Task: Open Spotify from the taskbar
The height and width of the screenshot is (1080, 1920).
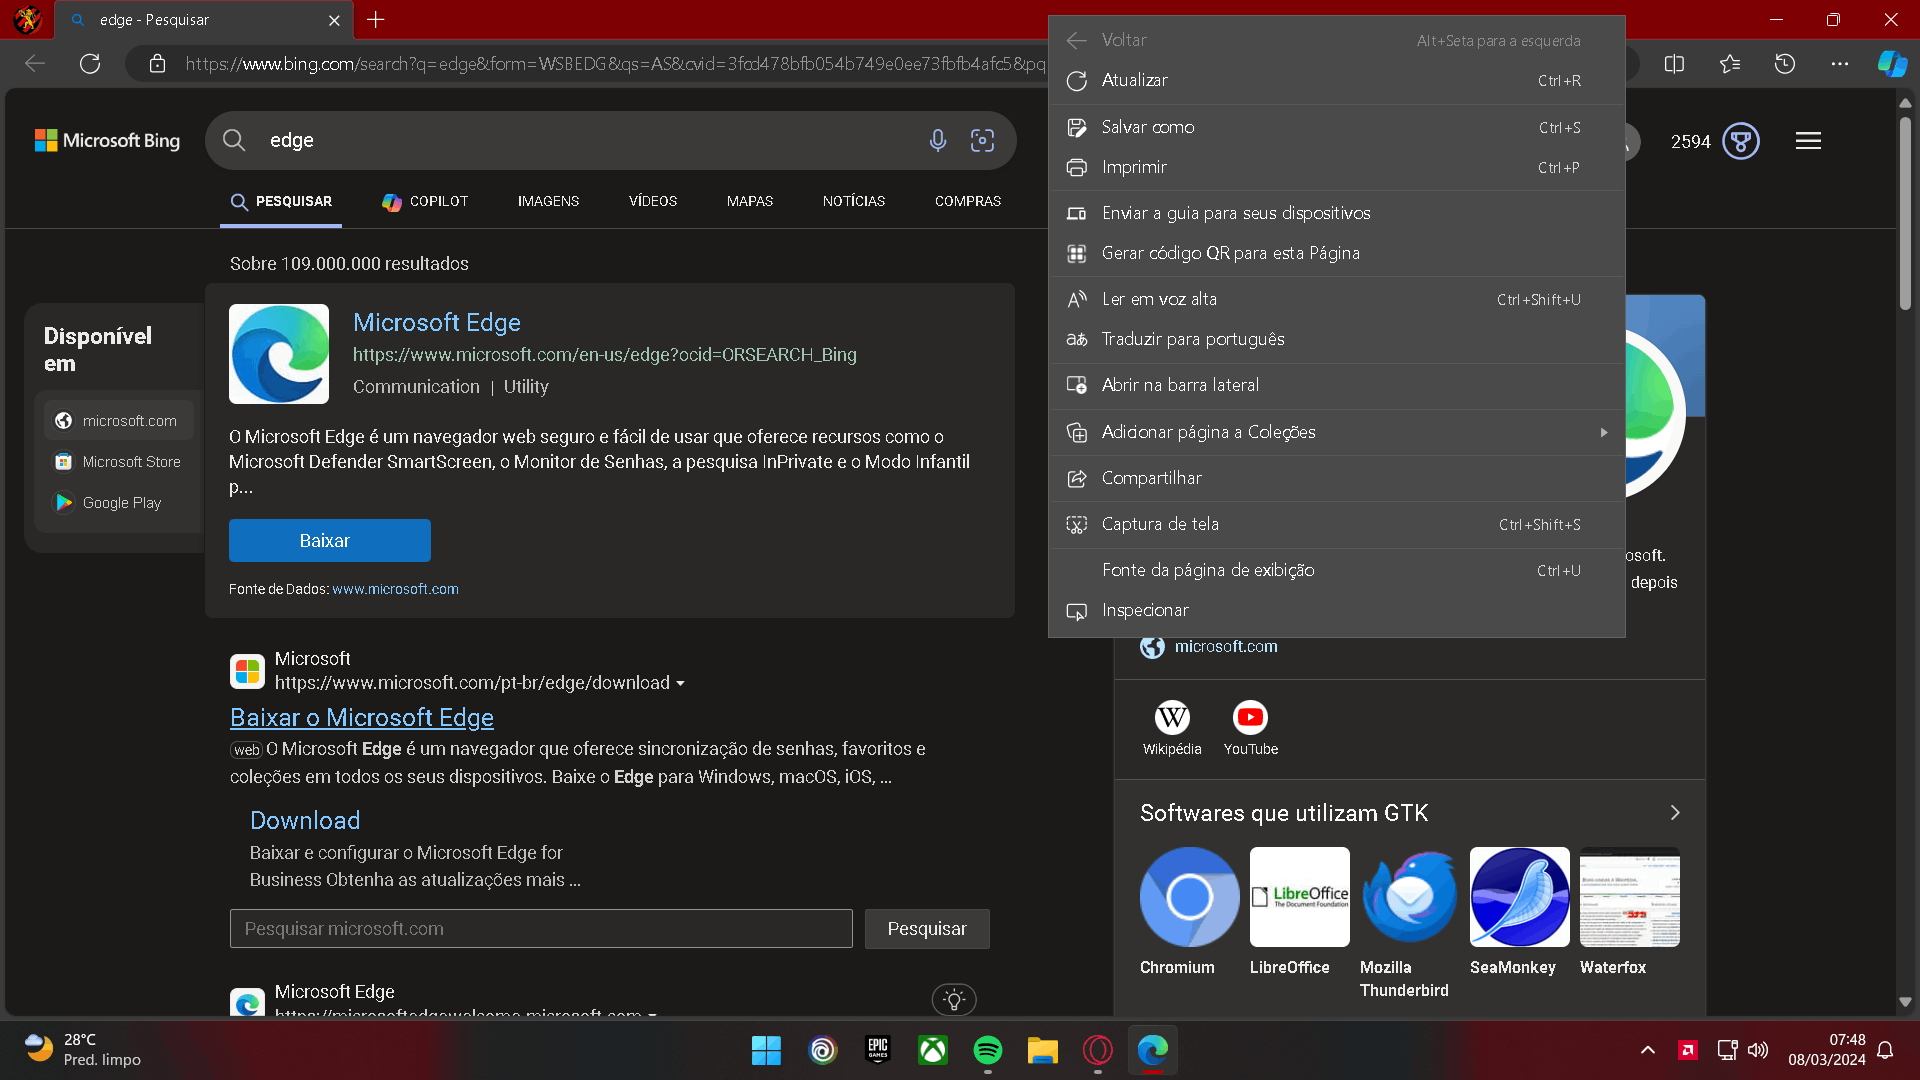Action: pos(988,1050)
